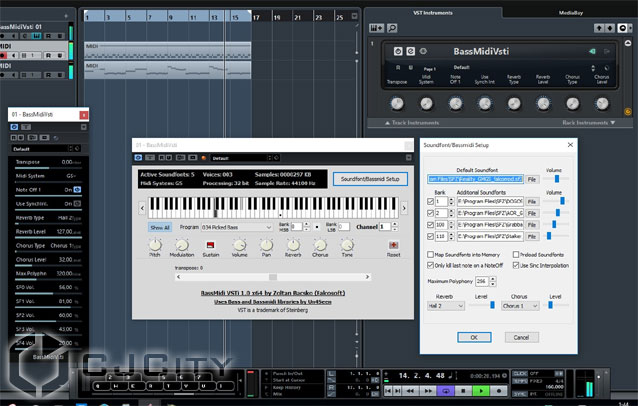Uncheck Only kill last note on a NoteOff

(x=430, y=265)
